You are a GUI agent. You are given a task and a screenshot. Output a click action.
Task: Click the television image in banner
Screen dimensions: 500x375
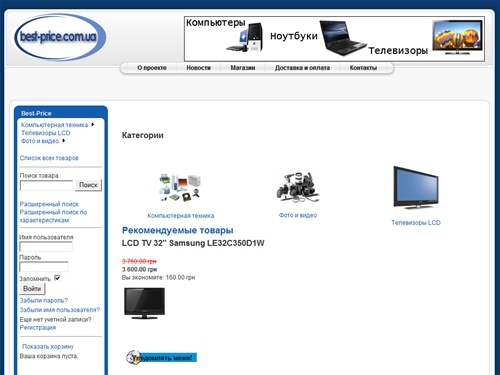(458, 37)
